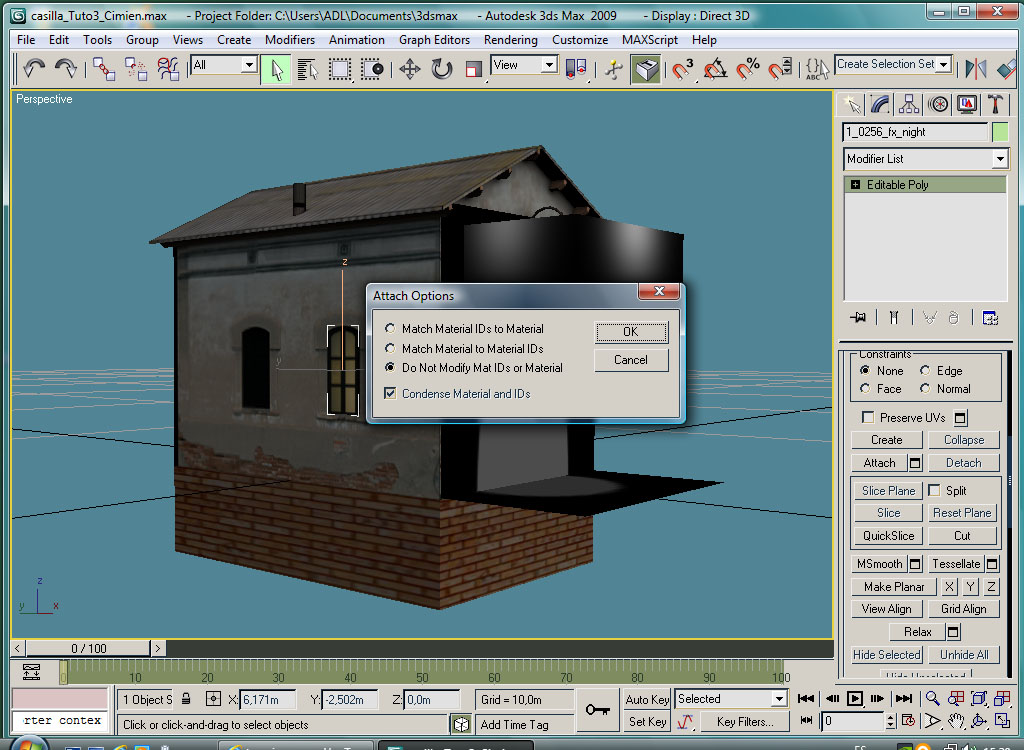Image resolution: width=1024 pixels, height=750 pixels.
Task: Select the Edge constraint radio button
Action: pos(925,371)
